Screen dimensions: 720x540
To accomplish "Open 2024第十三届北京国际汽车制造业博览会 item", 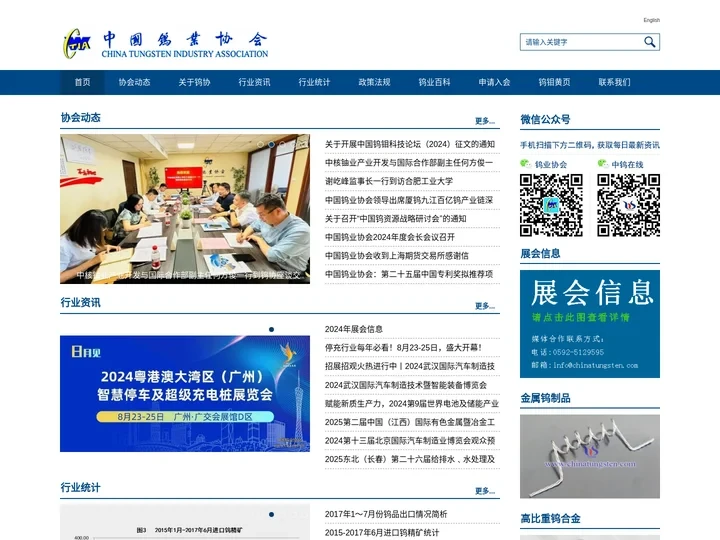I will coord(410,440).
